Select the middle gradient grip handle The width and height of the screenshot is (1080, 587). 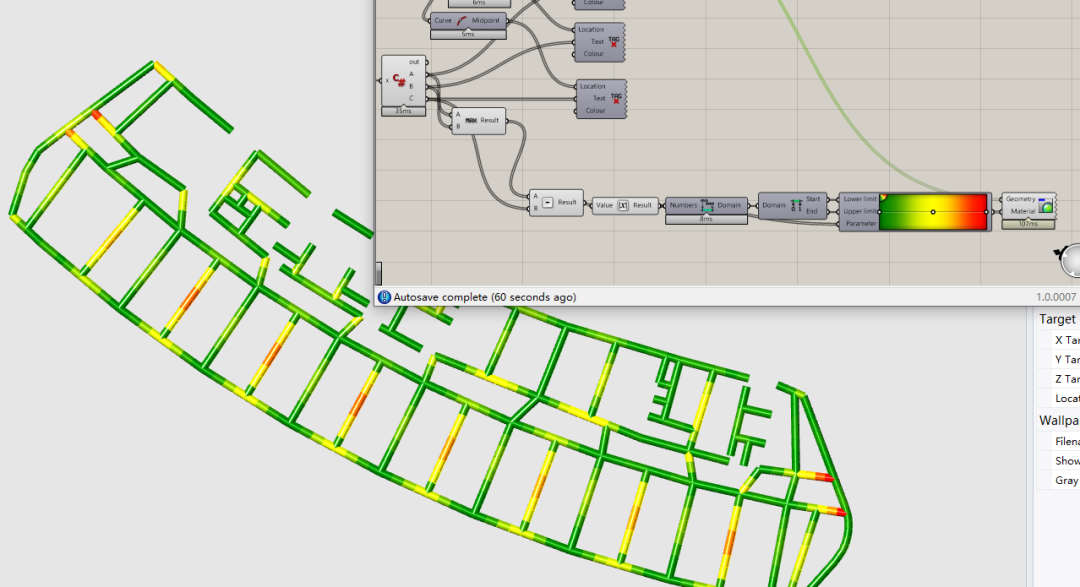point(933,212)
